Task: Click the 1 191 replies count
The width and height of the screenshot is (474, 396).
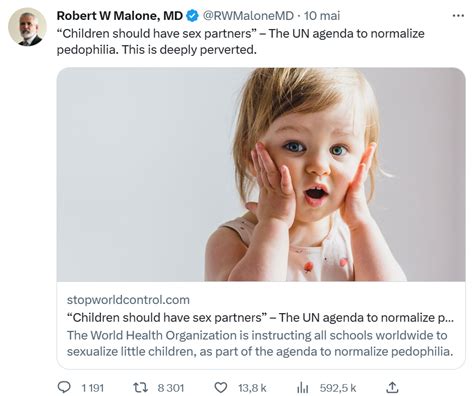Action: pos(93,388)
